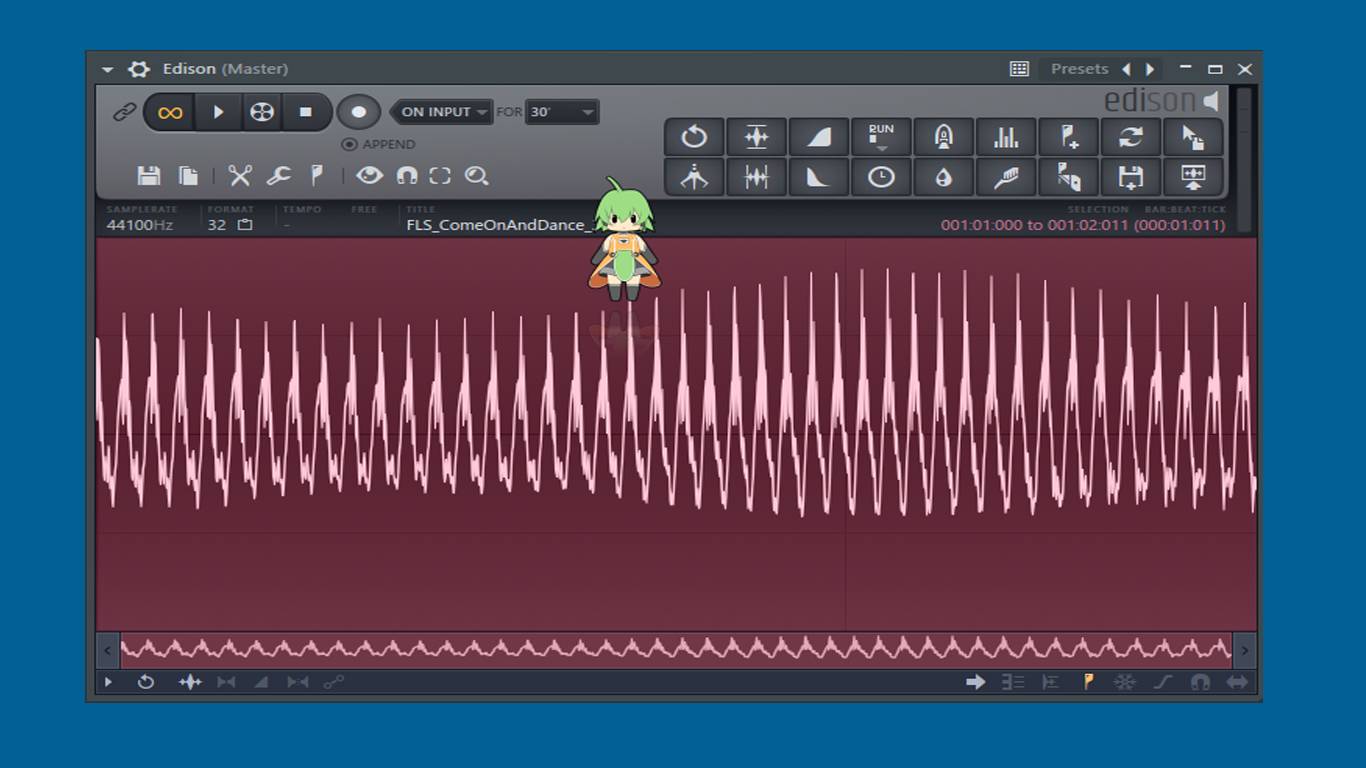Open the 30' record duration dropdown
The image size is (1366, 768).
[562, 112]
